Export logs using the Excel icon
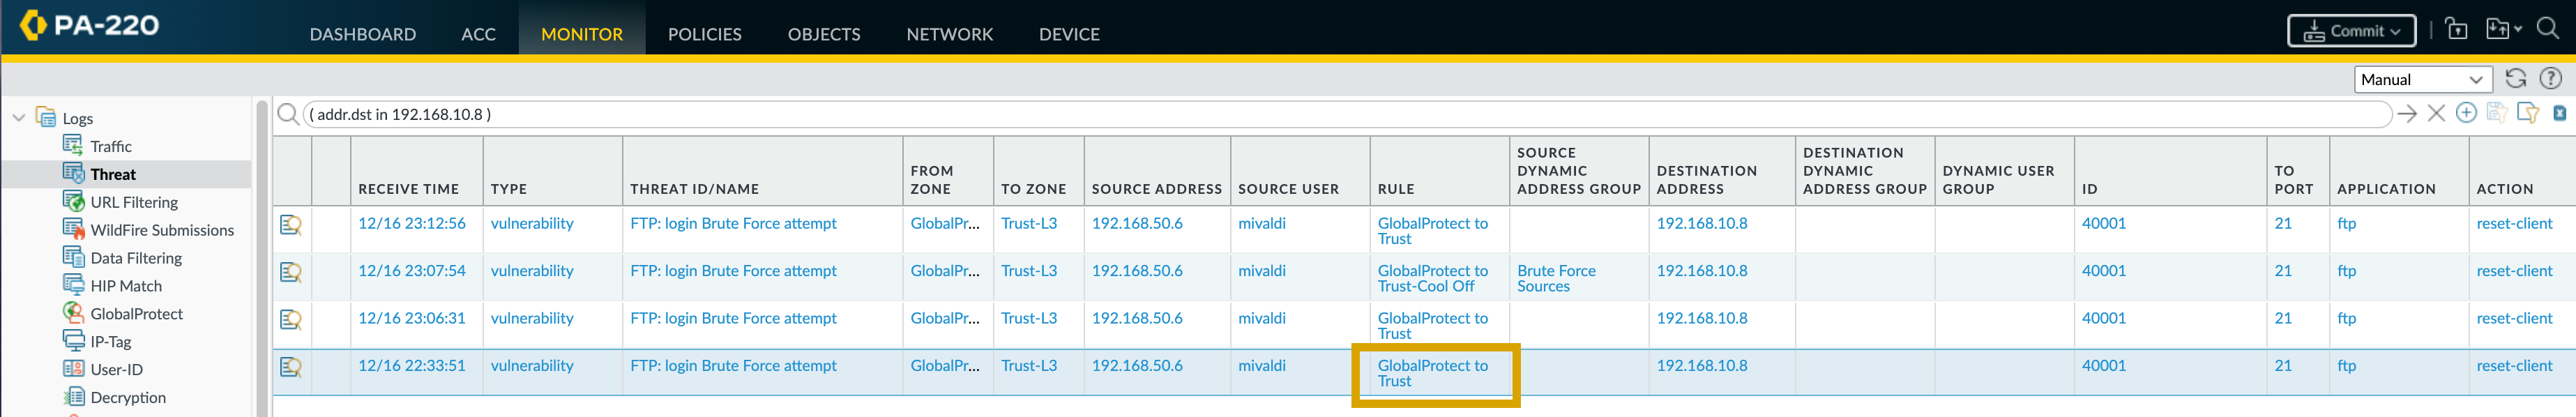The image size is (2576, 417). (x=2559, y=113)
